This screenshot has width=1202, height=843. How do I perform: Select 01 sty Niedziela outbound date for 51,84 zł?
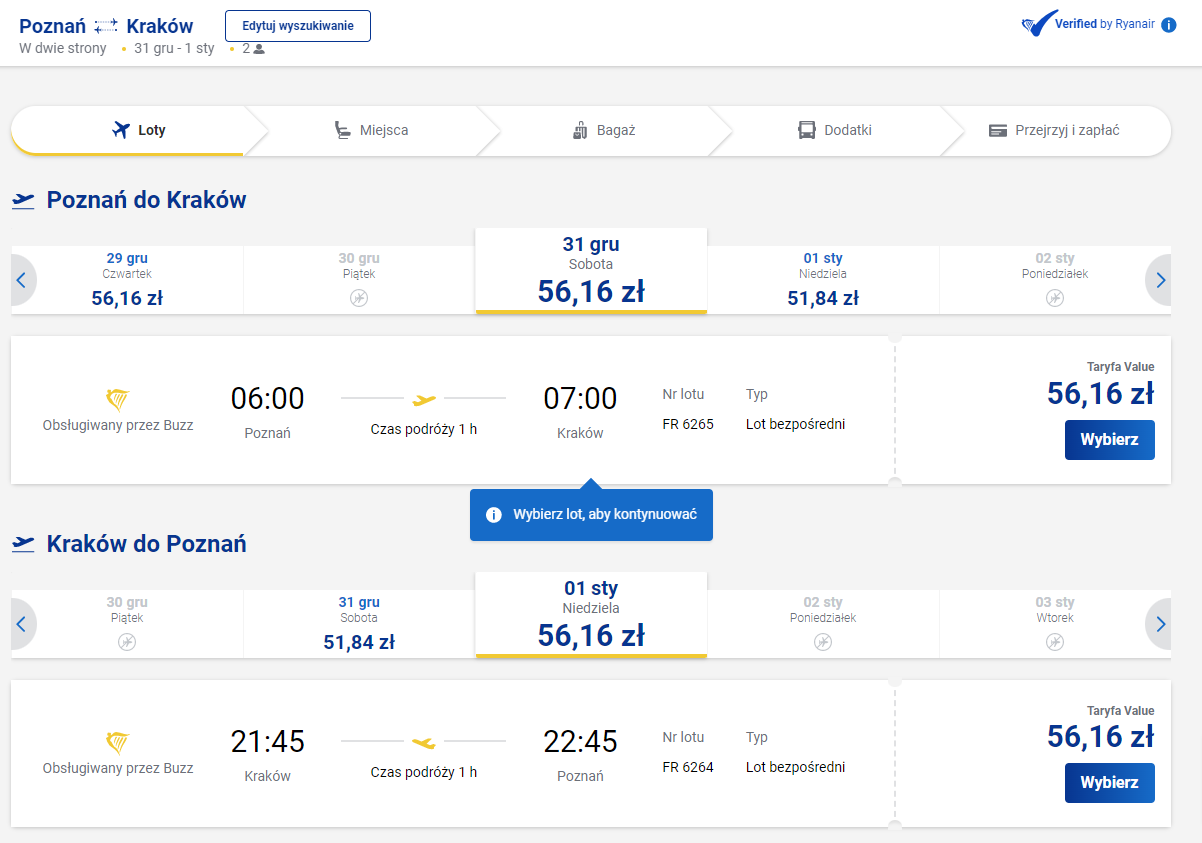(823, 280)
